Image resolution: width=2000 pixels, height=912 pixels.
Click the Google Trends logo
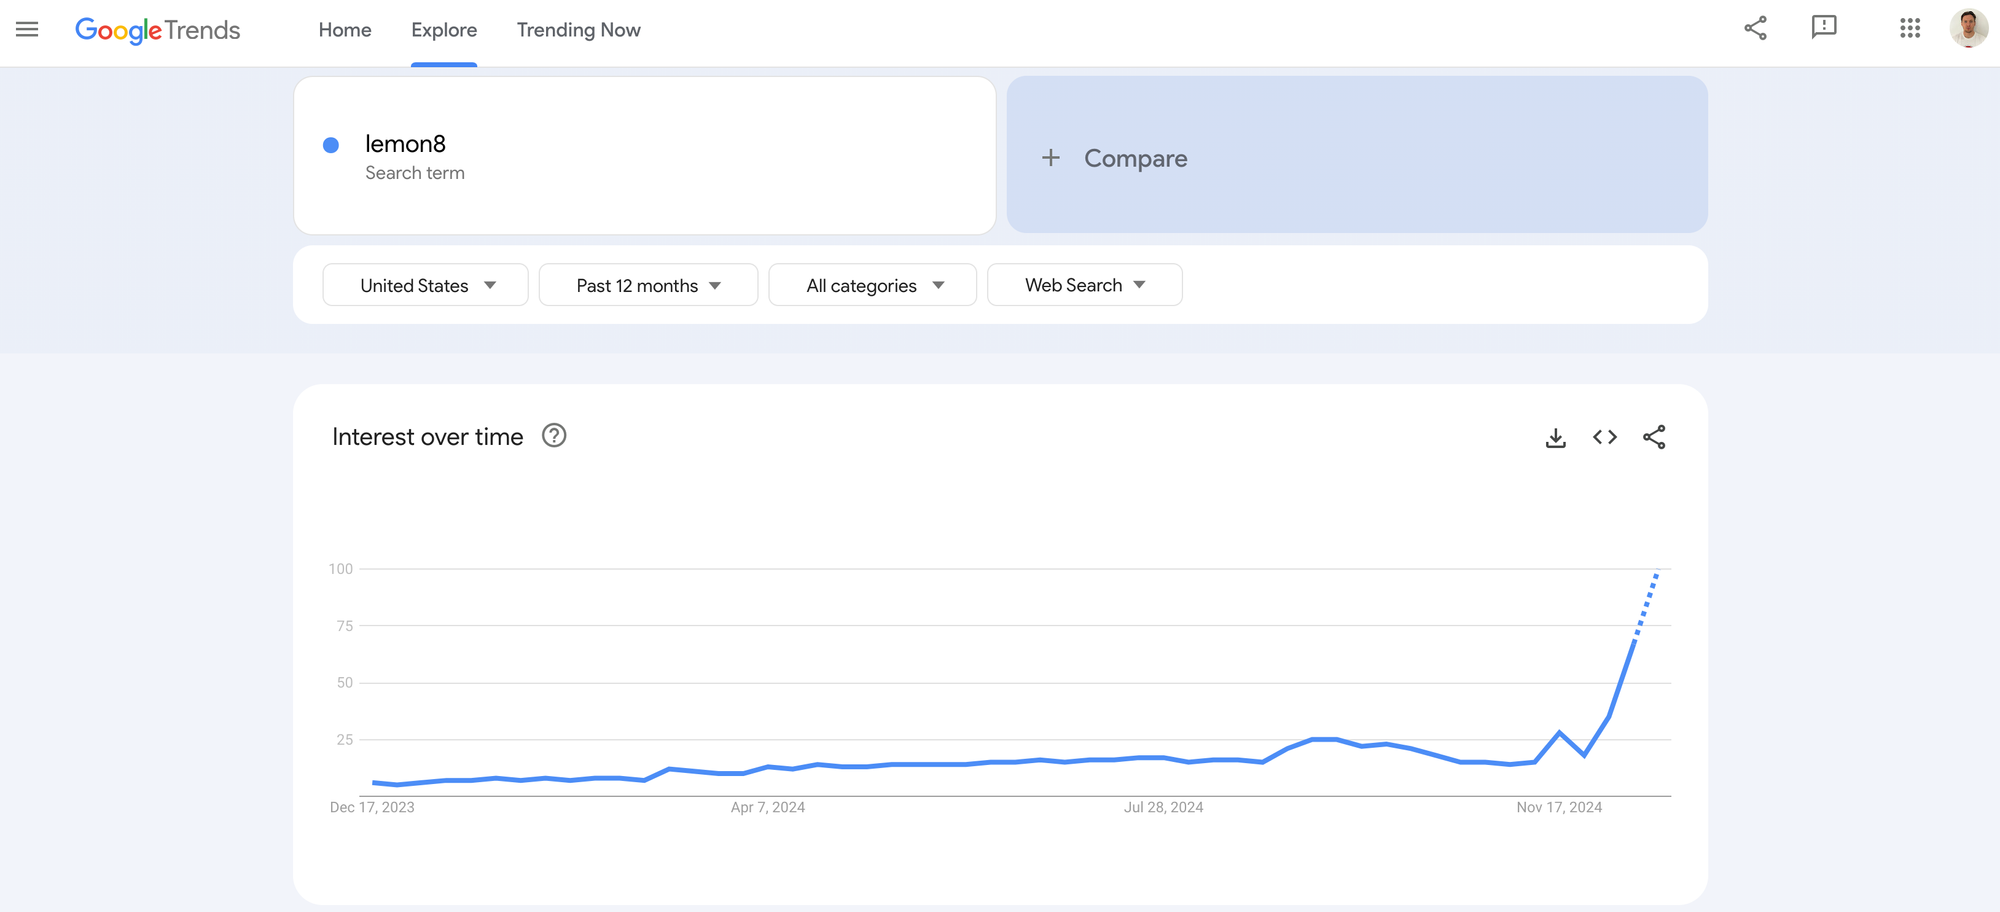click(x=158, y=30)
